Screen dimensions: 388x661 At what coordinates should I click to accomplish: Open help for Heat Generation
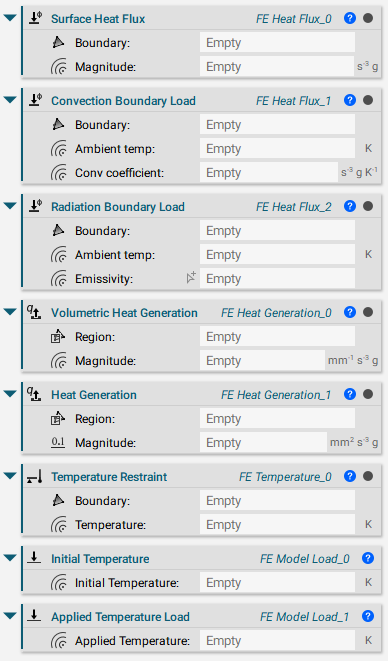[x=350, y=394]
